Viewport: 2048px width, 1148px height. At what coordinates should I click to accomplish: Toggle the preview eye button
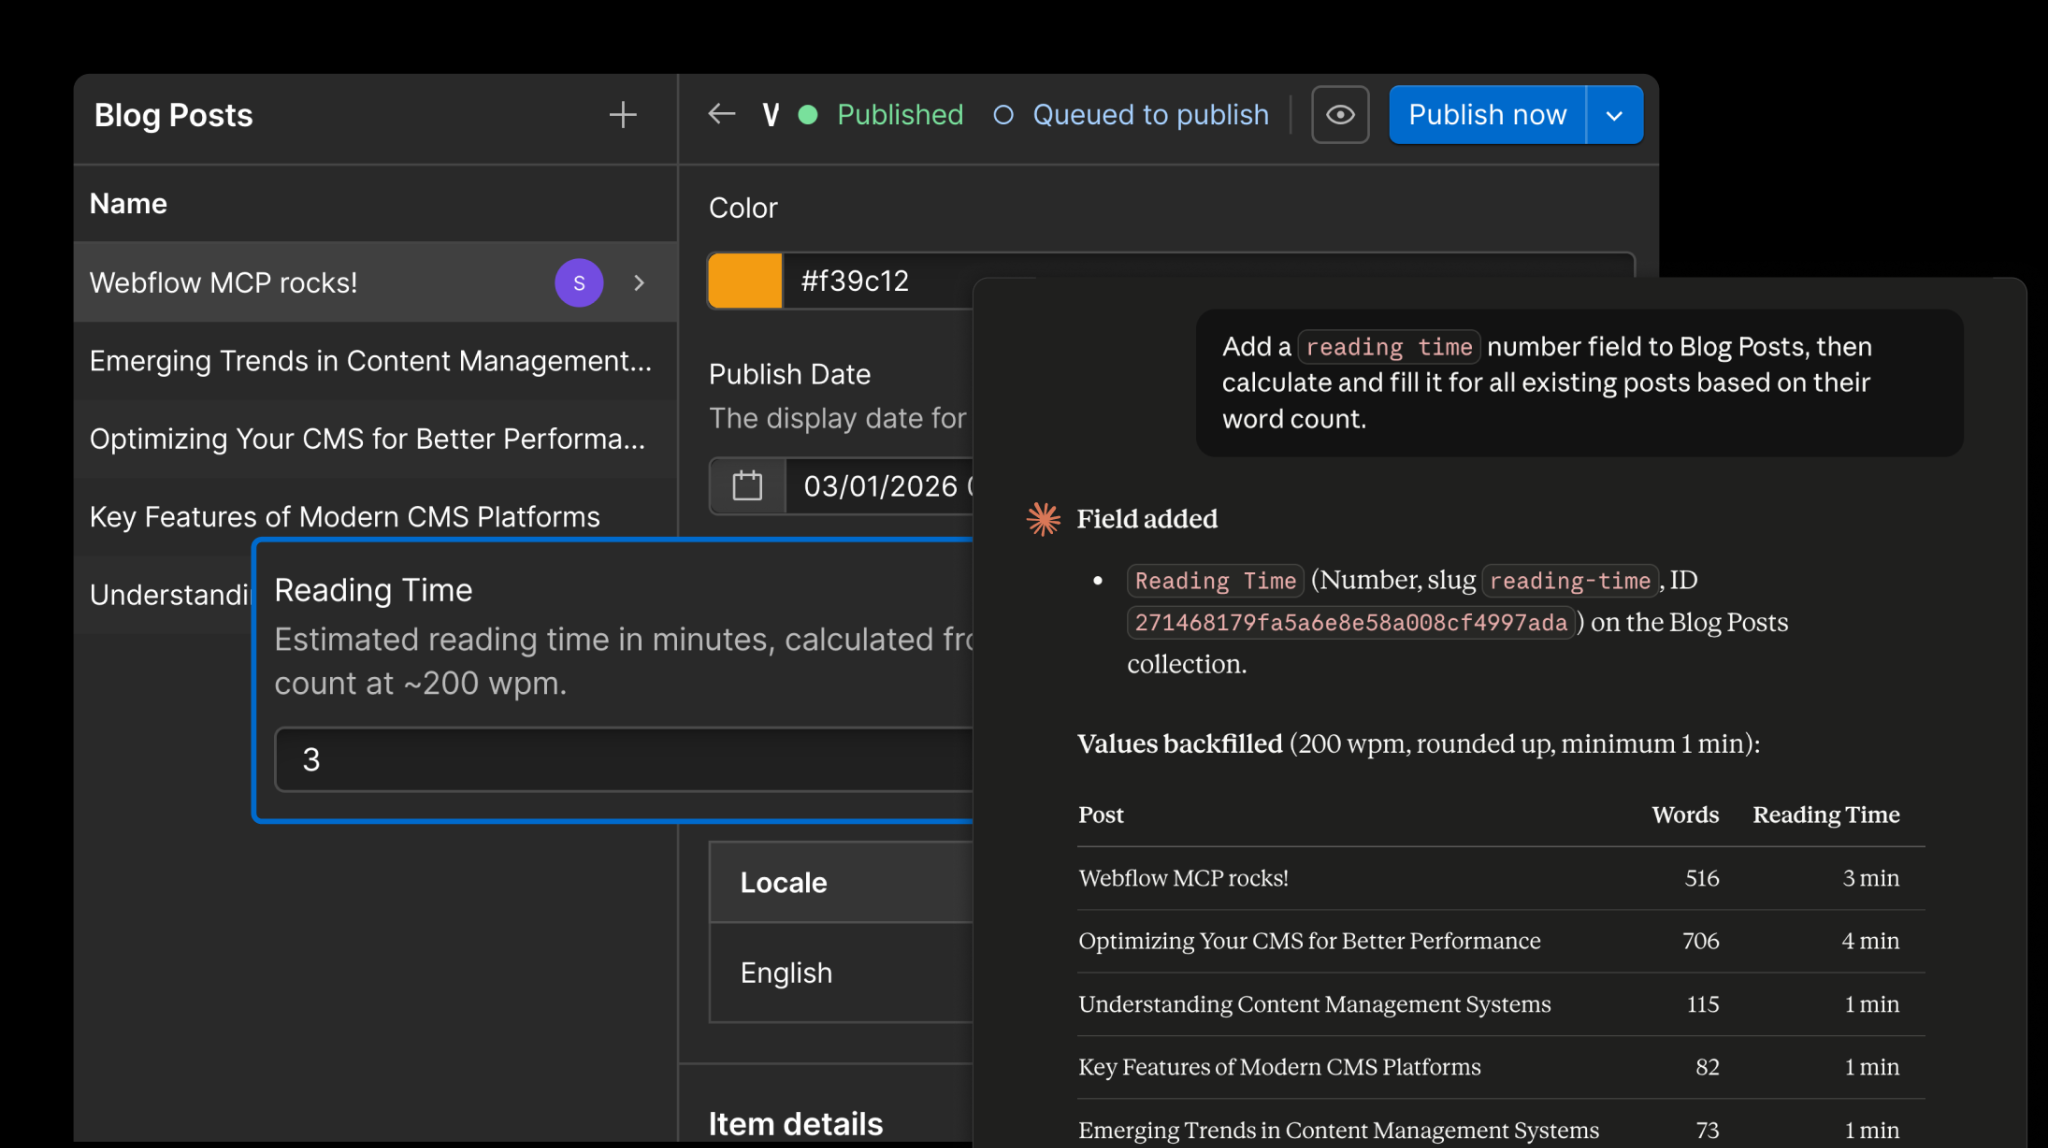1339,115
